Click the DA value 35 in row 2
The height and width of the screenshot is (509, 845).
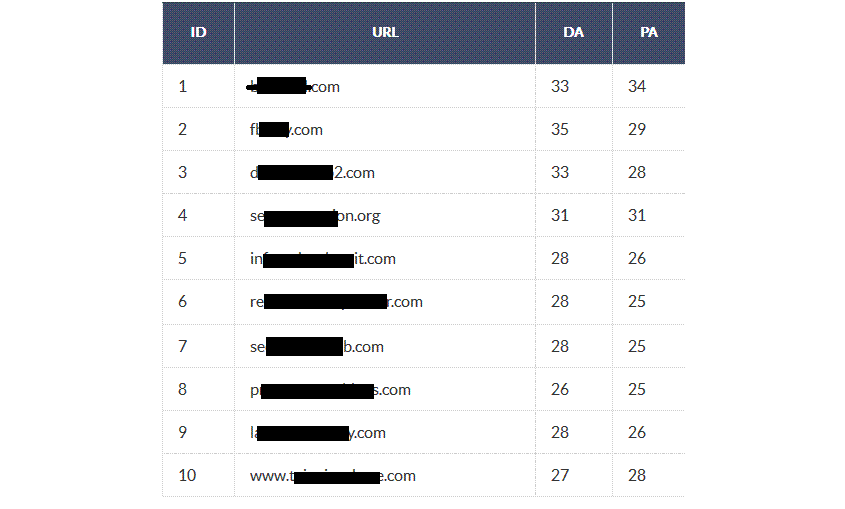[x=560, y=130]
